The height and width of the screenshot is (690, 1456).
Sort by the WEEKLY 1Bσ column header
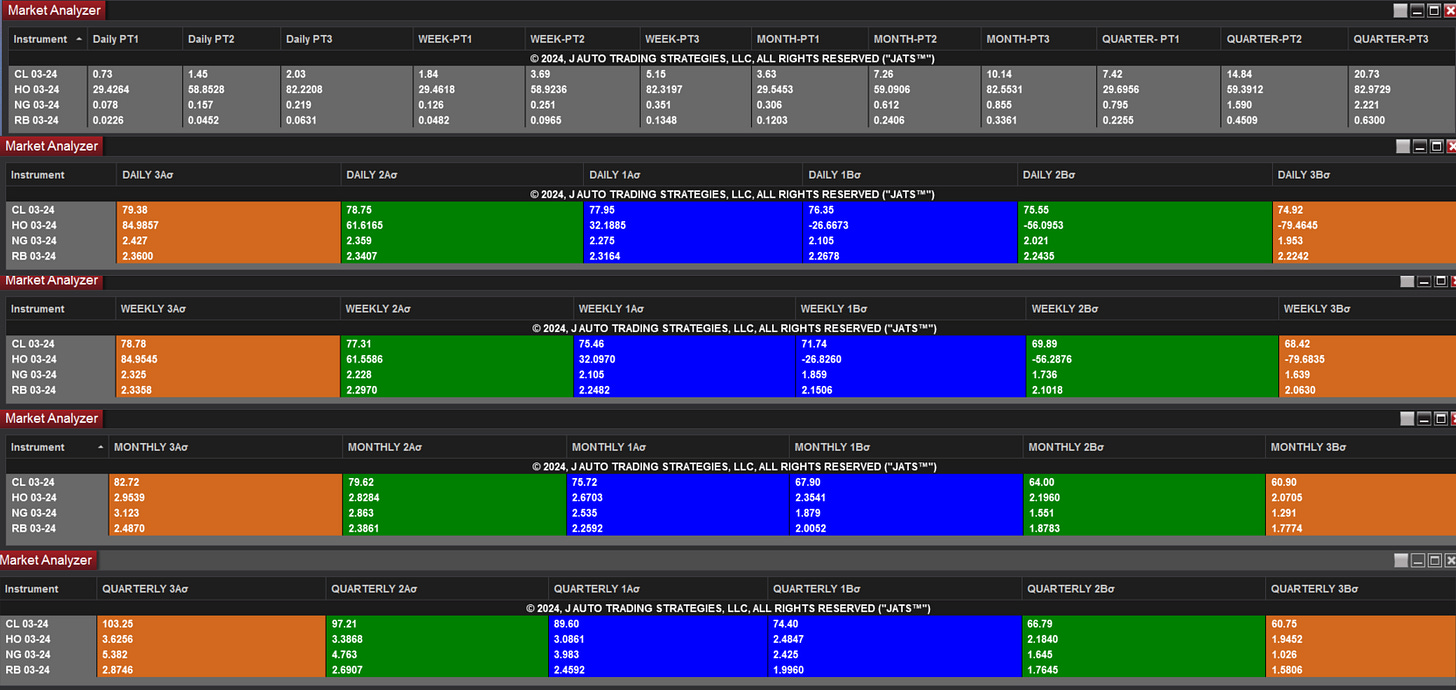point(911,309)
